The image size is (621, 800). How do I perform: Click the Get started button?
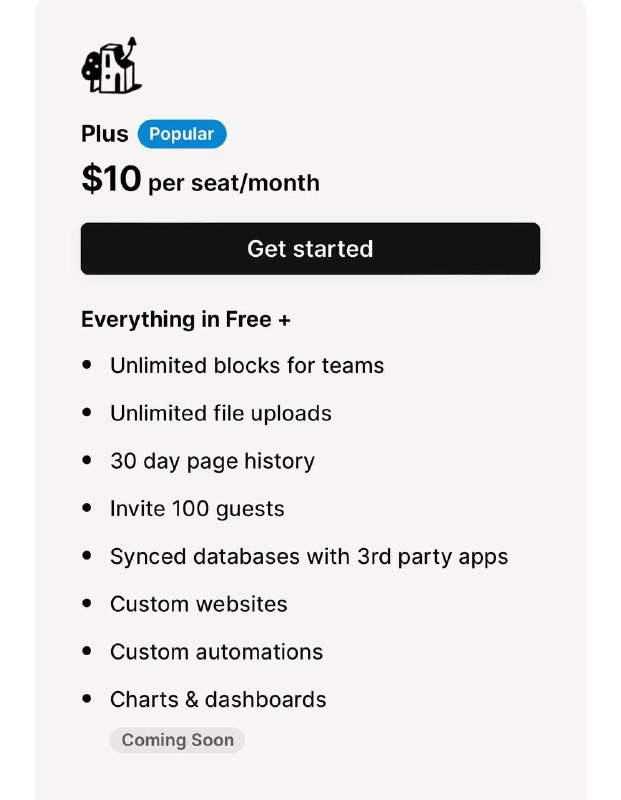coord(310,248)
